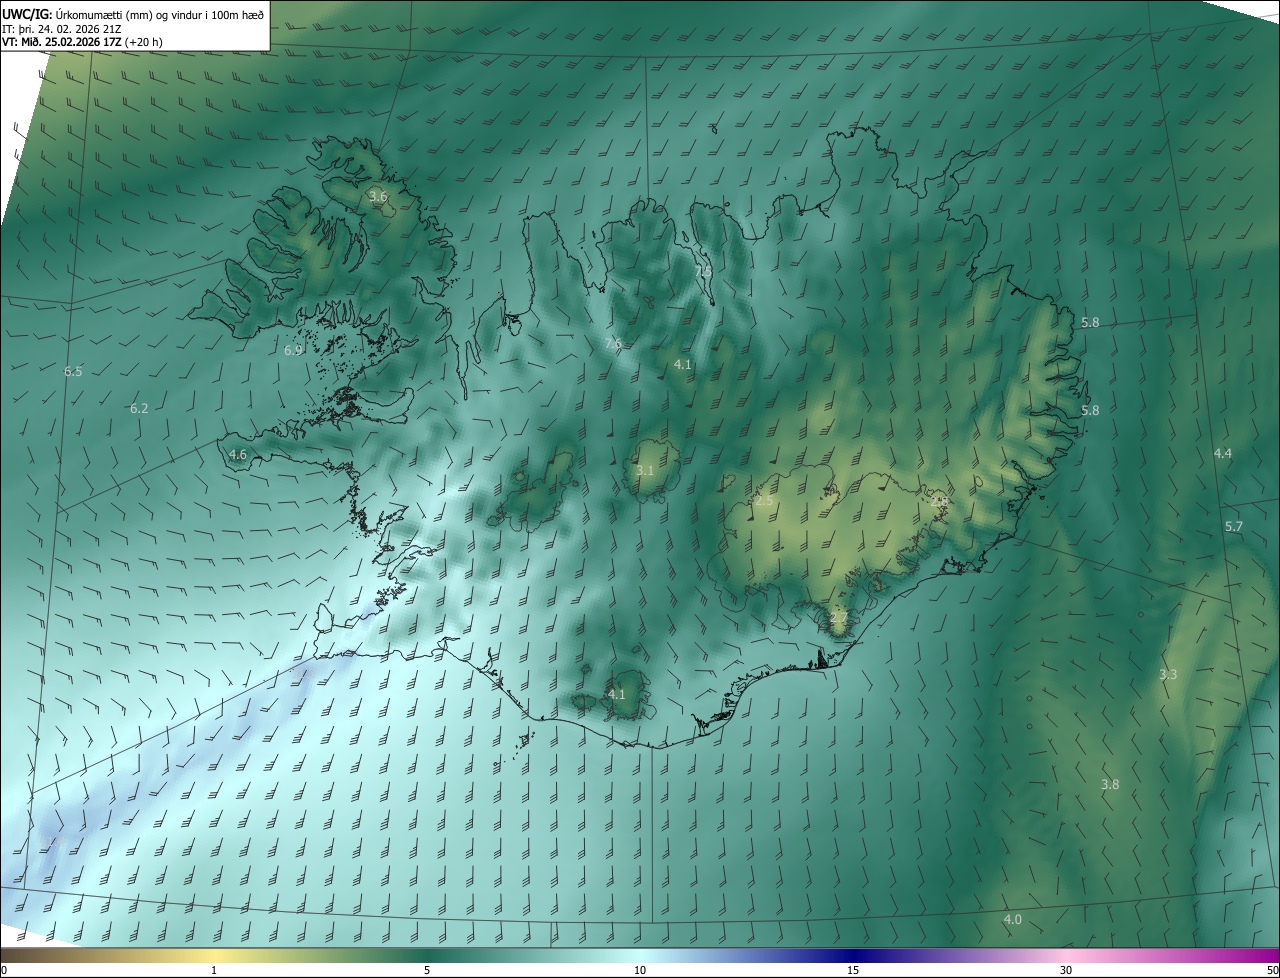The image size is (1280, 978).
Task: Click the 6.9 value label on the map
Action: 293,351
